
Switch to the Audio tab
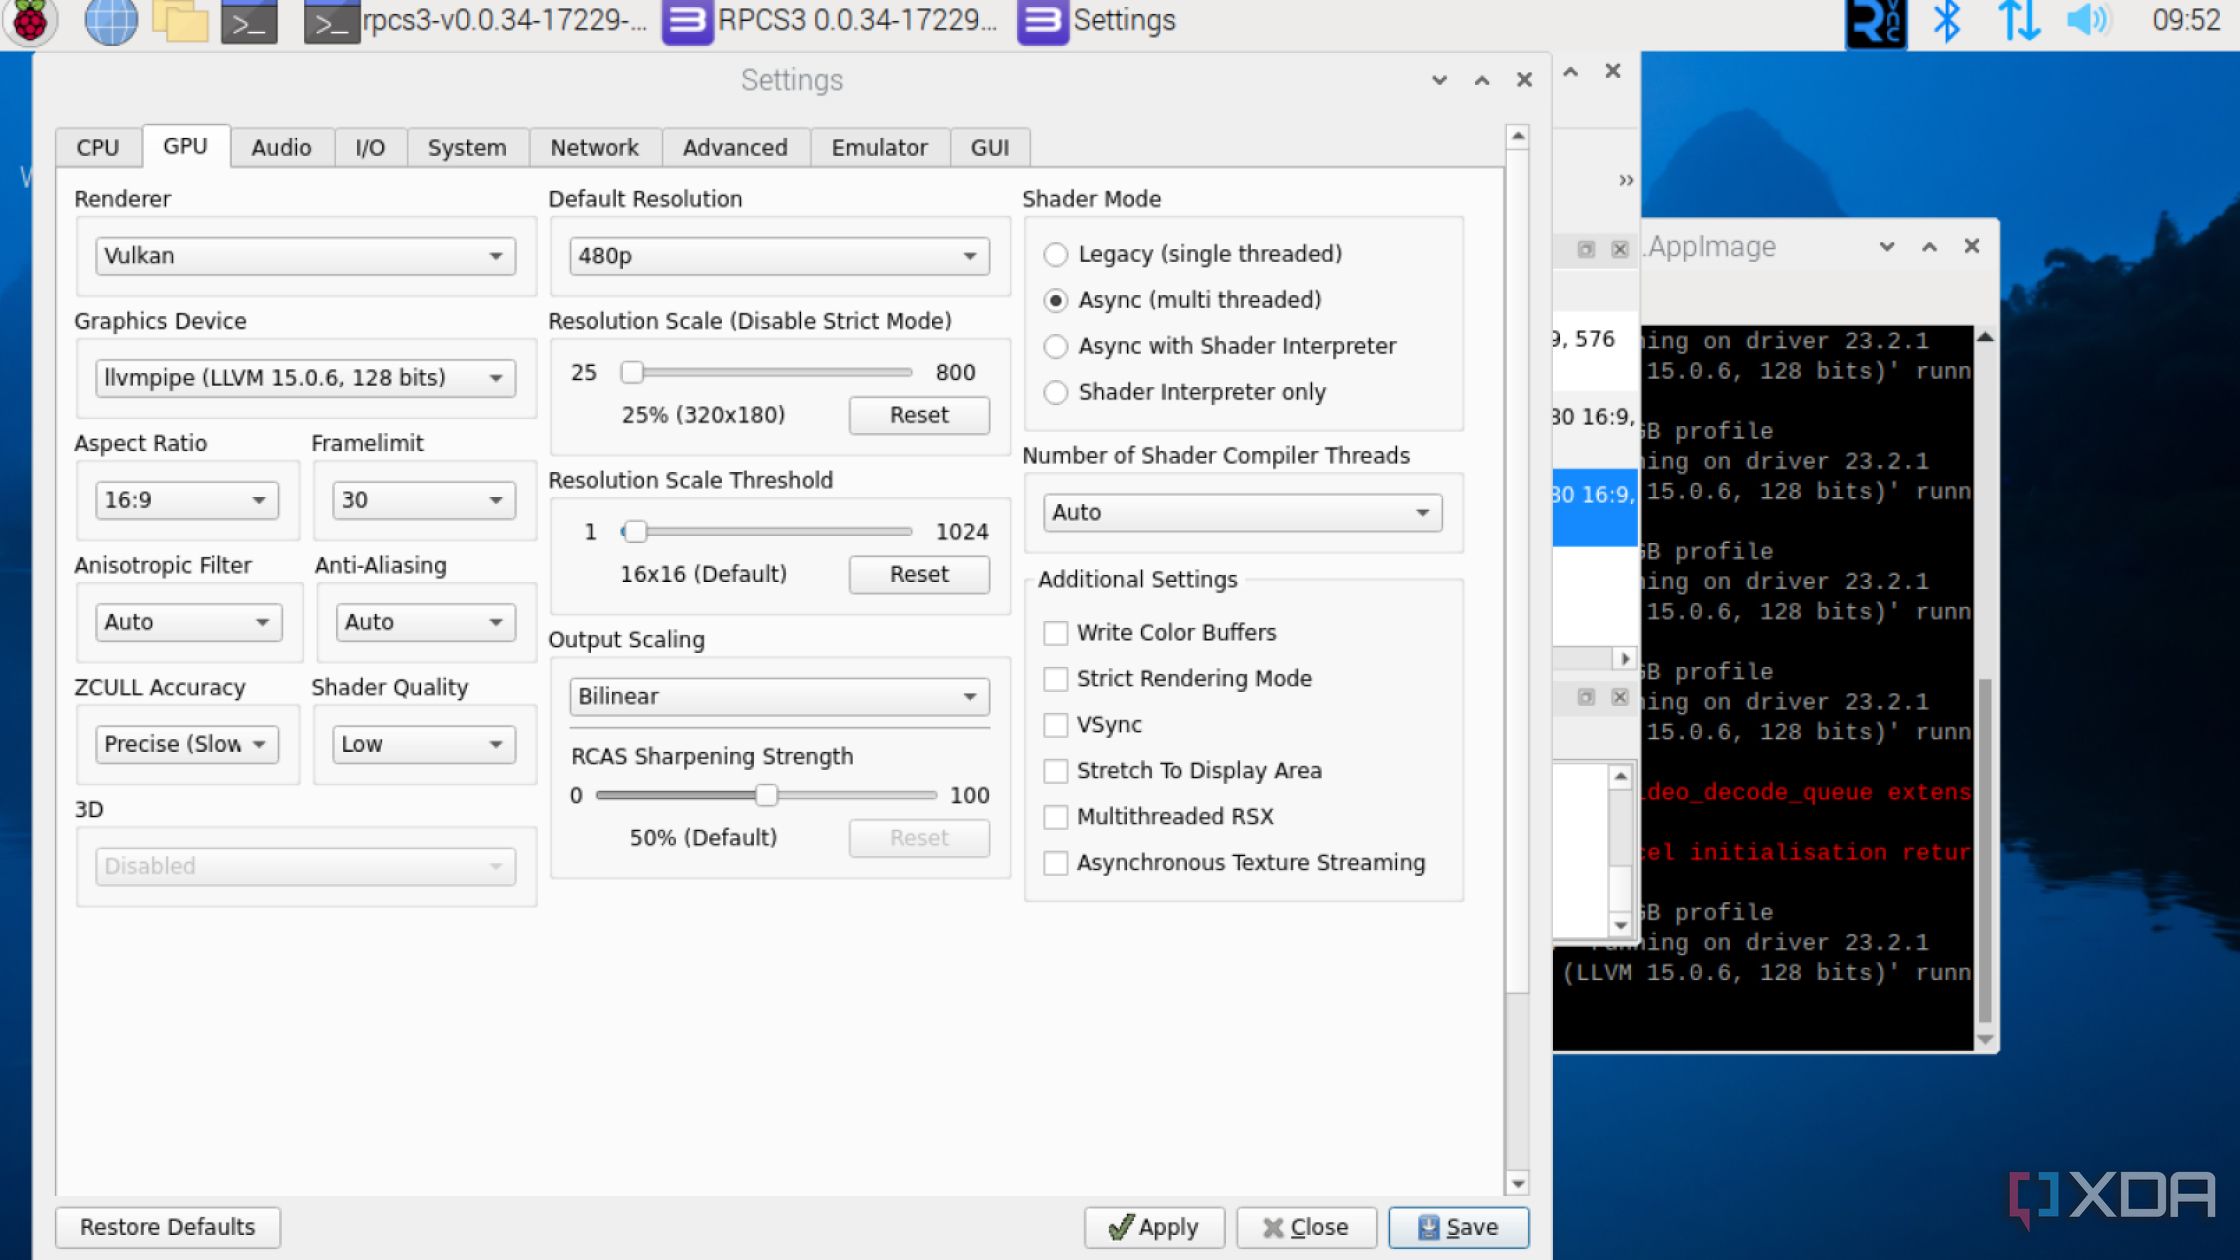282,148
